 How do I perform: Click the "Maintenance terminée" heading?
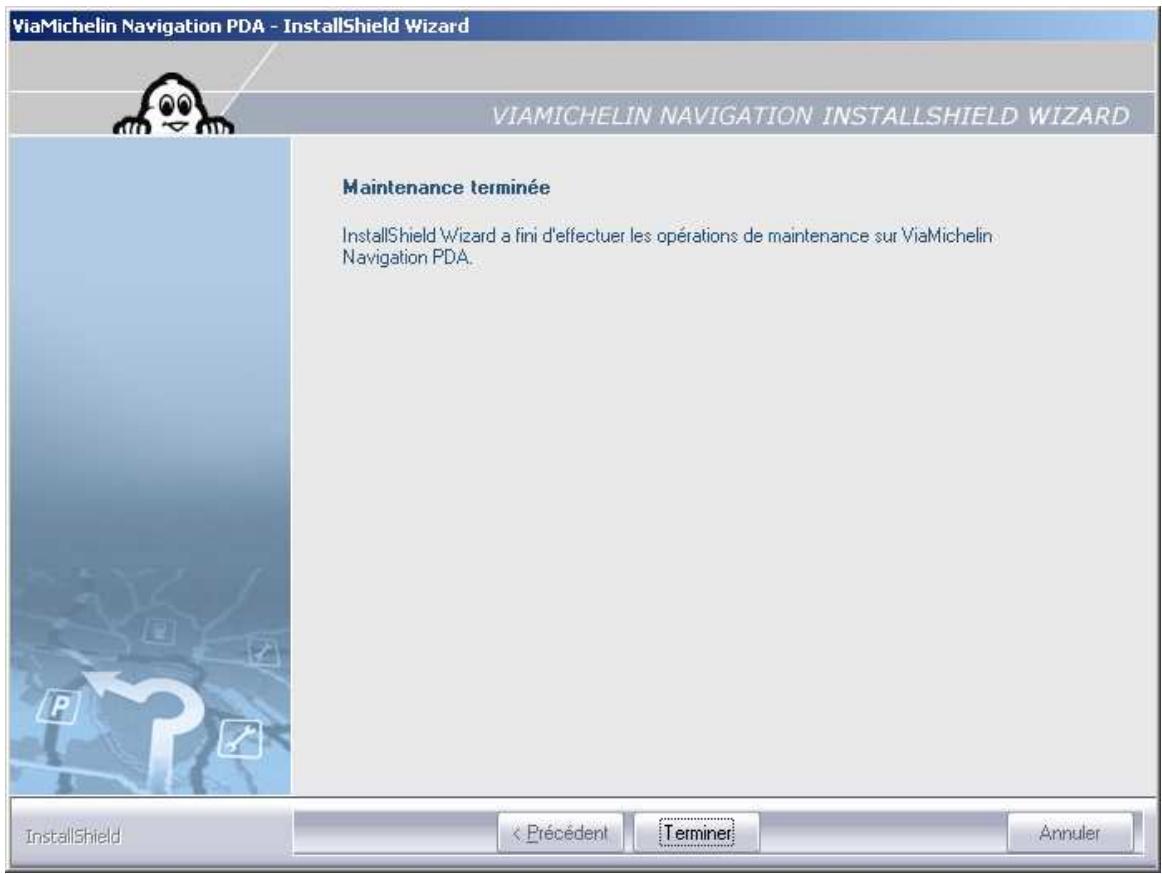point(446,188)
